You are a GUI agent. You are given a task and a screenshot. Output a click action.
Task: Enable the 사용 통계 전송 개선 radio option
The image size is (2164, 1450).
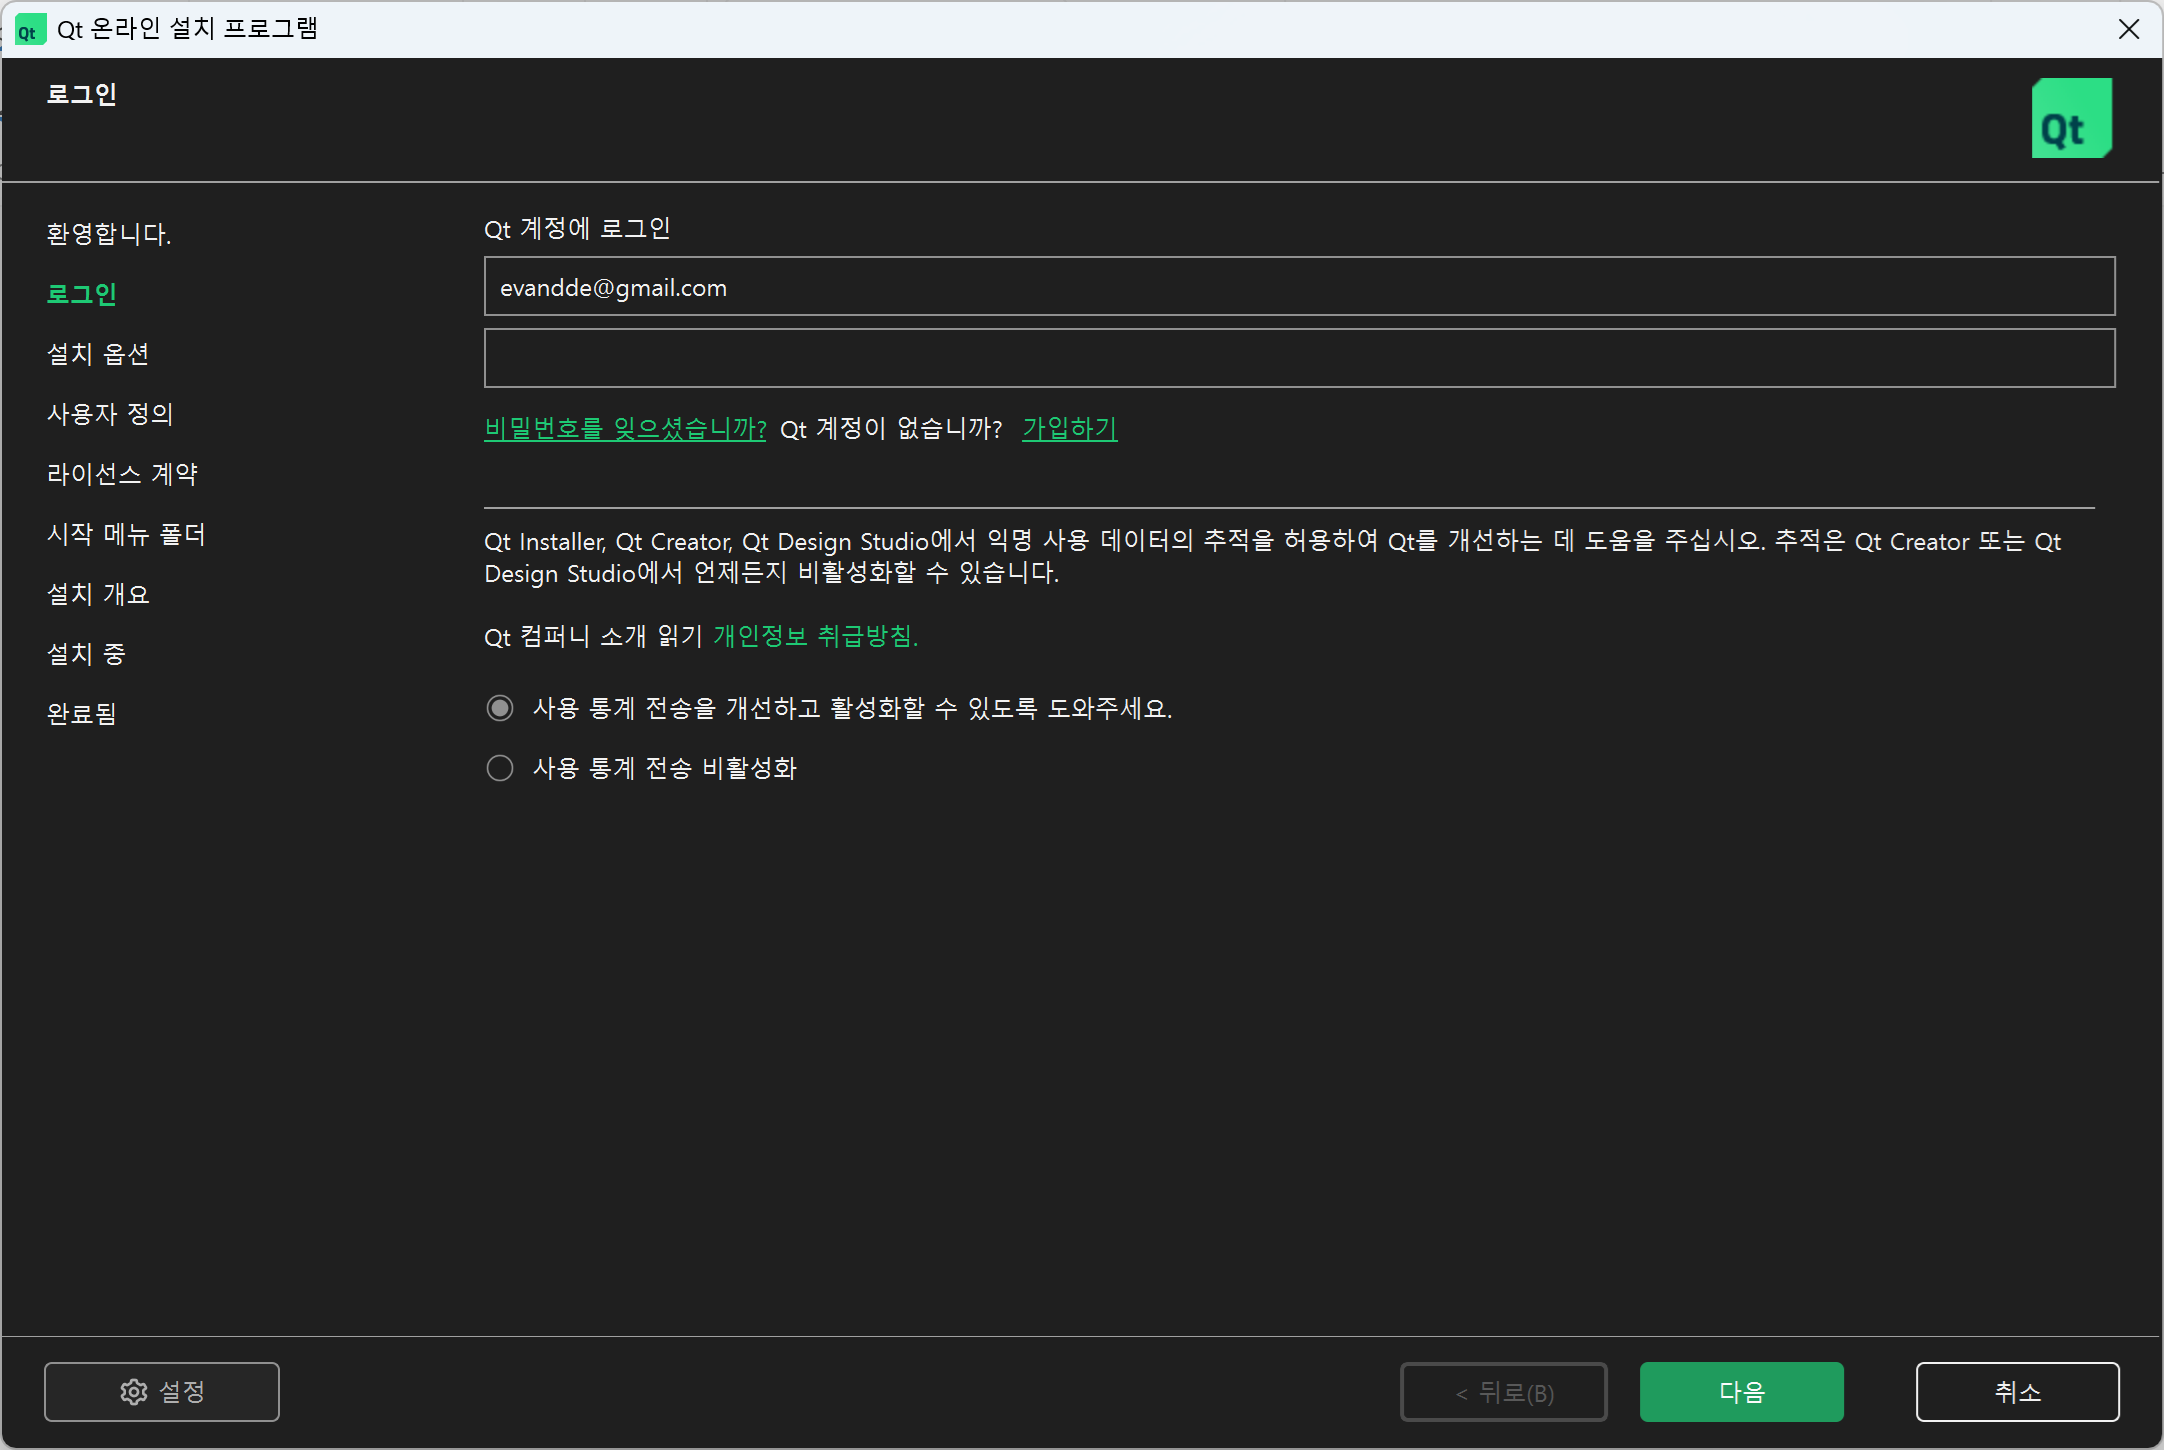coord(500,707)
